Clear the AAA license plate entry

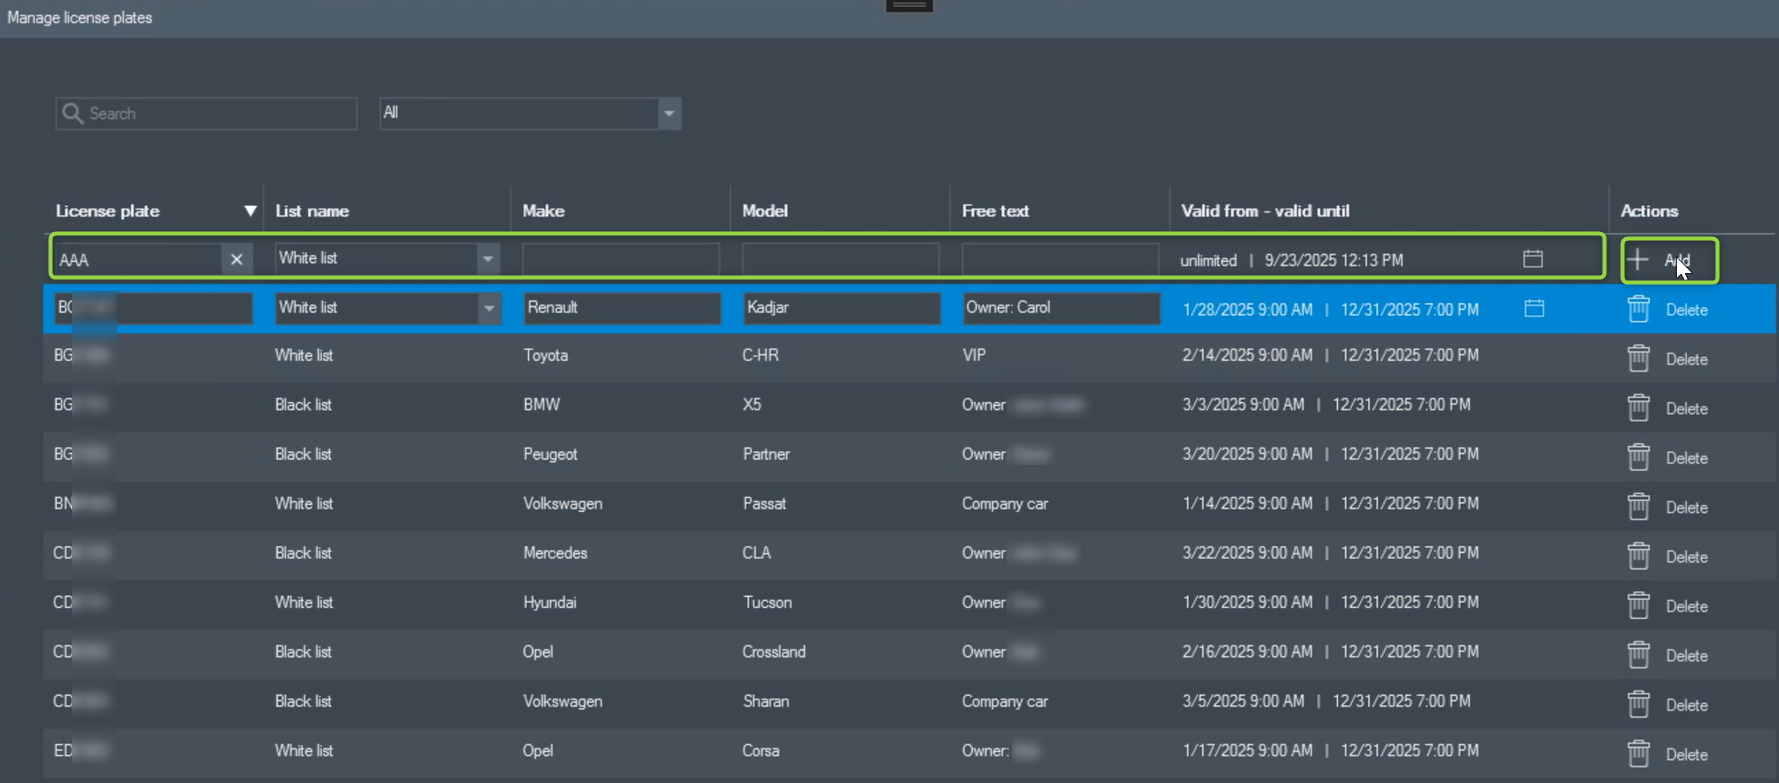236,260
